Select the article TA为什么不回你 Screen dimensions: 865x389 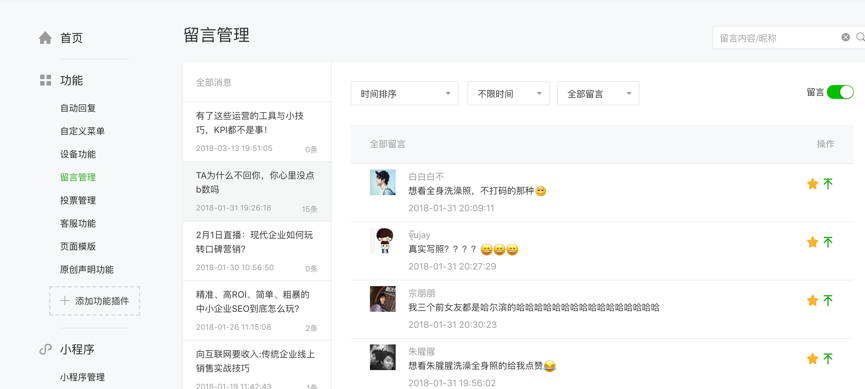[x=257, y=191]
